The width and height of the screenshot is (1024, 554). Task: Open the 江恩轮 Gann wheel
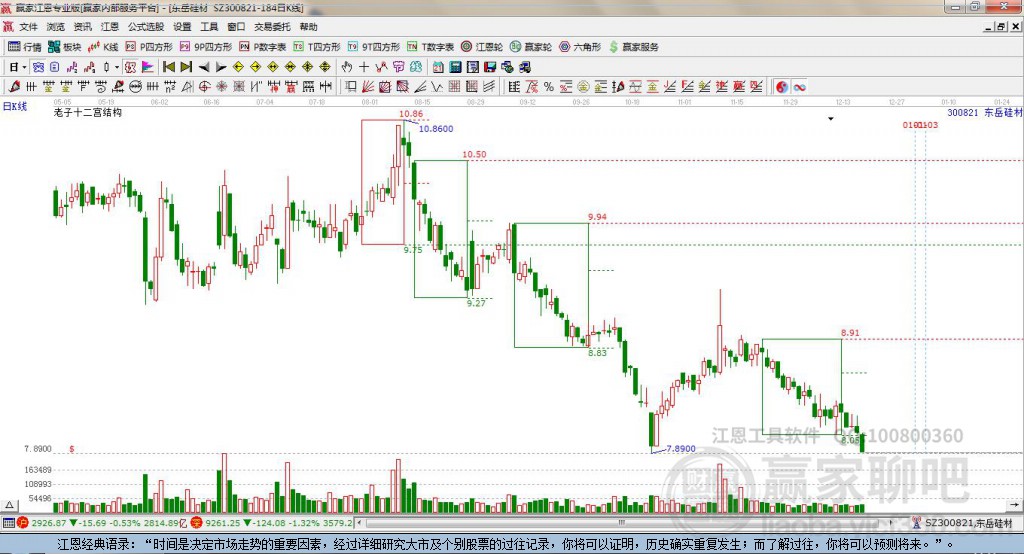point(482,47)
